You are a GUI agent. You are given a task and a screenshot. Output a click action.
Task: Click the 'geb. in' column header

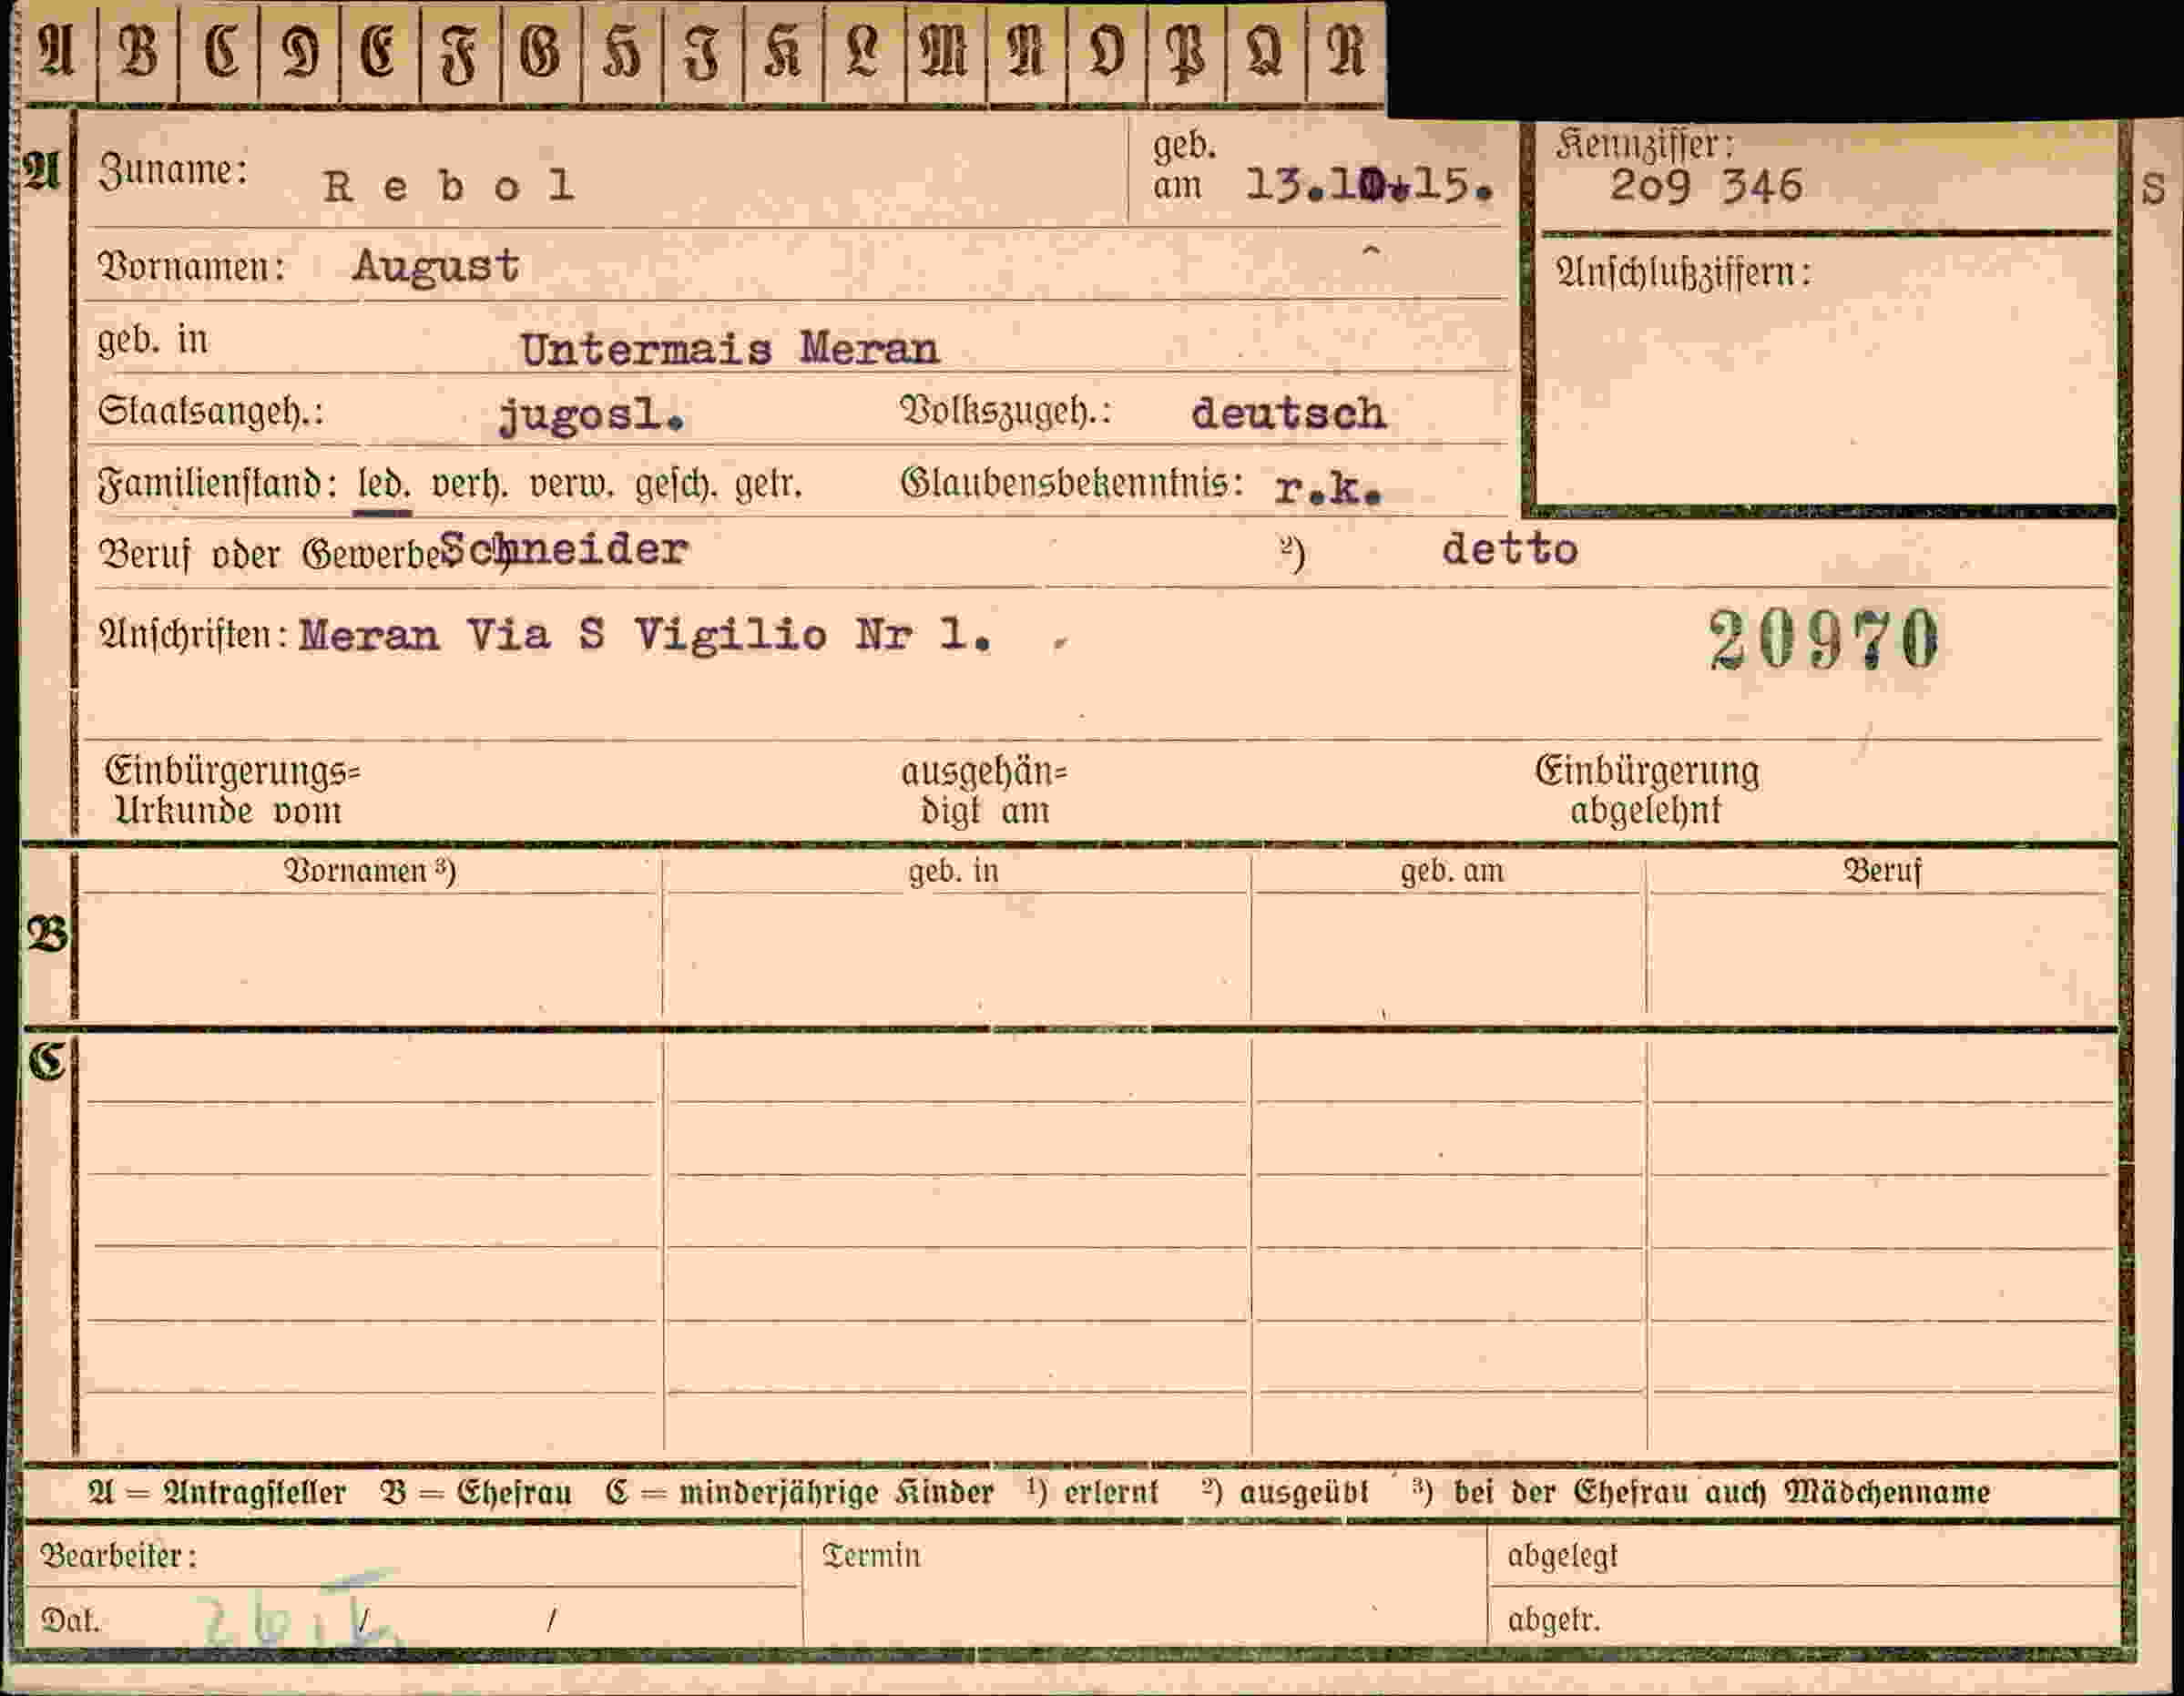pos(954,872)
